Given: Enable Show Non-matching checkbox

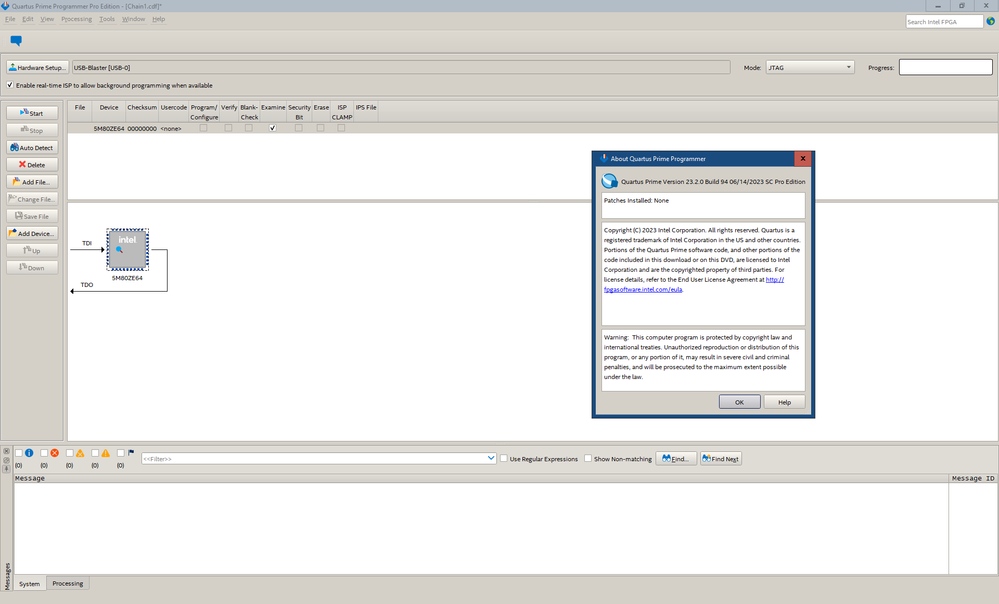Looking at the screenshot, I should (588, 458).
